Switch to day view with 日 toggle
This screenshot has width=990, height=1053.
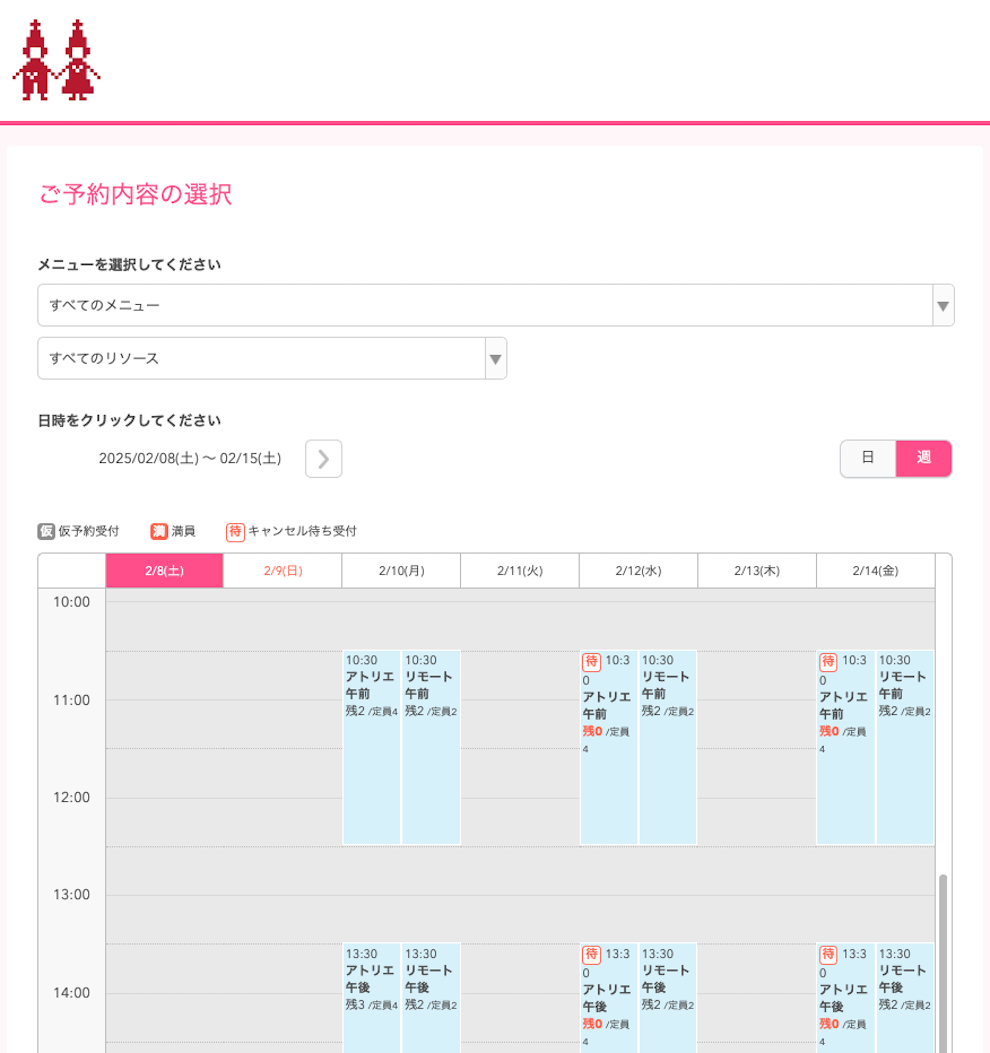click(868, 458)
